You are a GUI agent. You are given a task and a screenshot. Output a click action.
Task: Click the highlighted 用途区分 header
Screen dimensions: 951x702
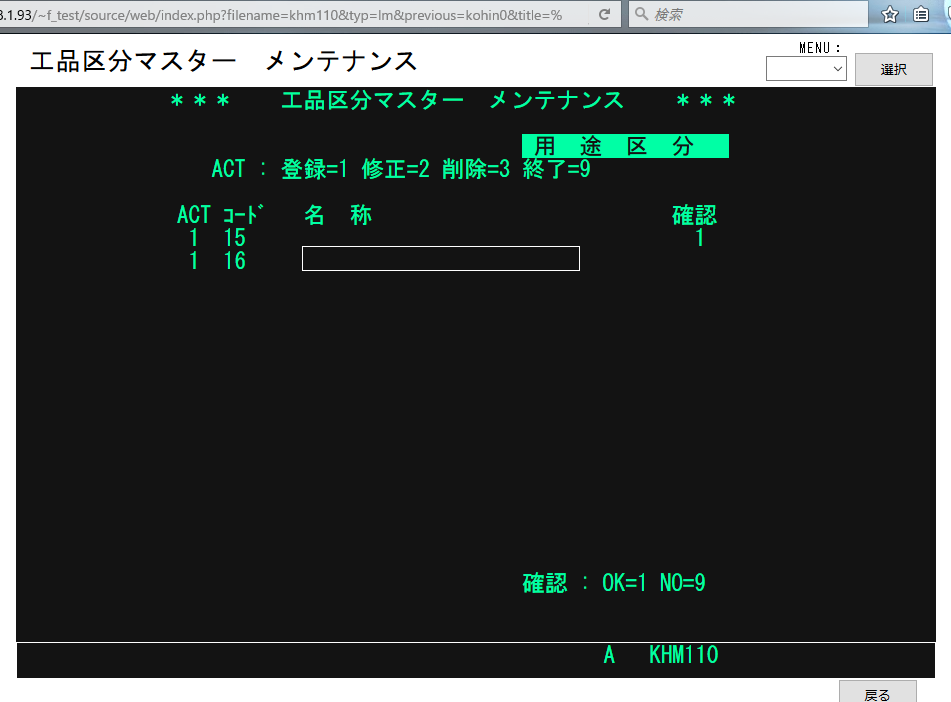(625, 146)
